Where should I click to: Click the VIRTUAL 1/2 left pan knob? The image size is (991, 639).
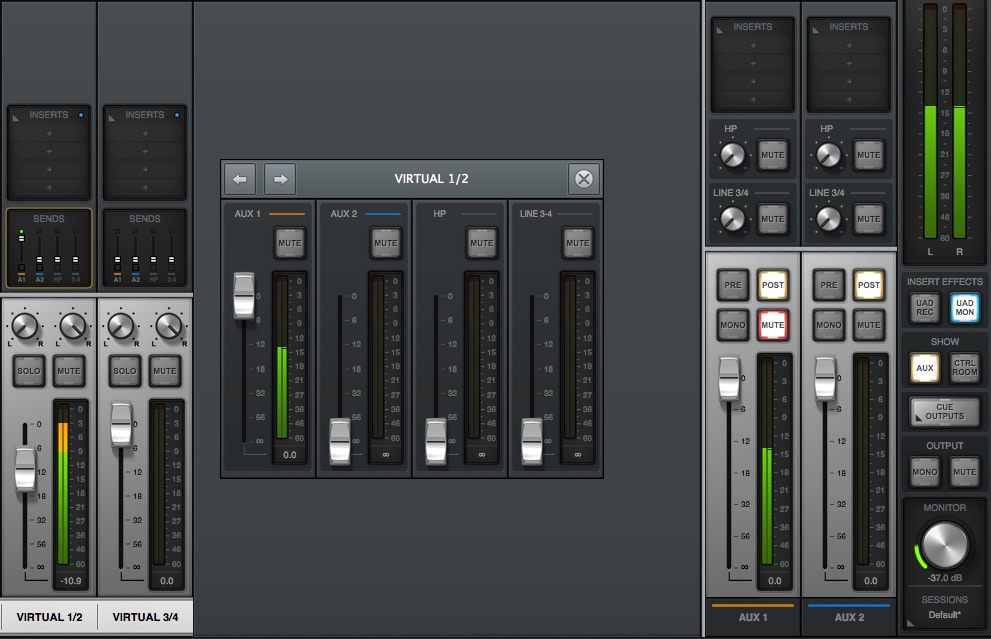23,325
